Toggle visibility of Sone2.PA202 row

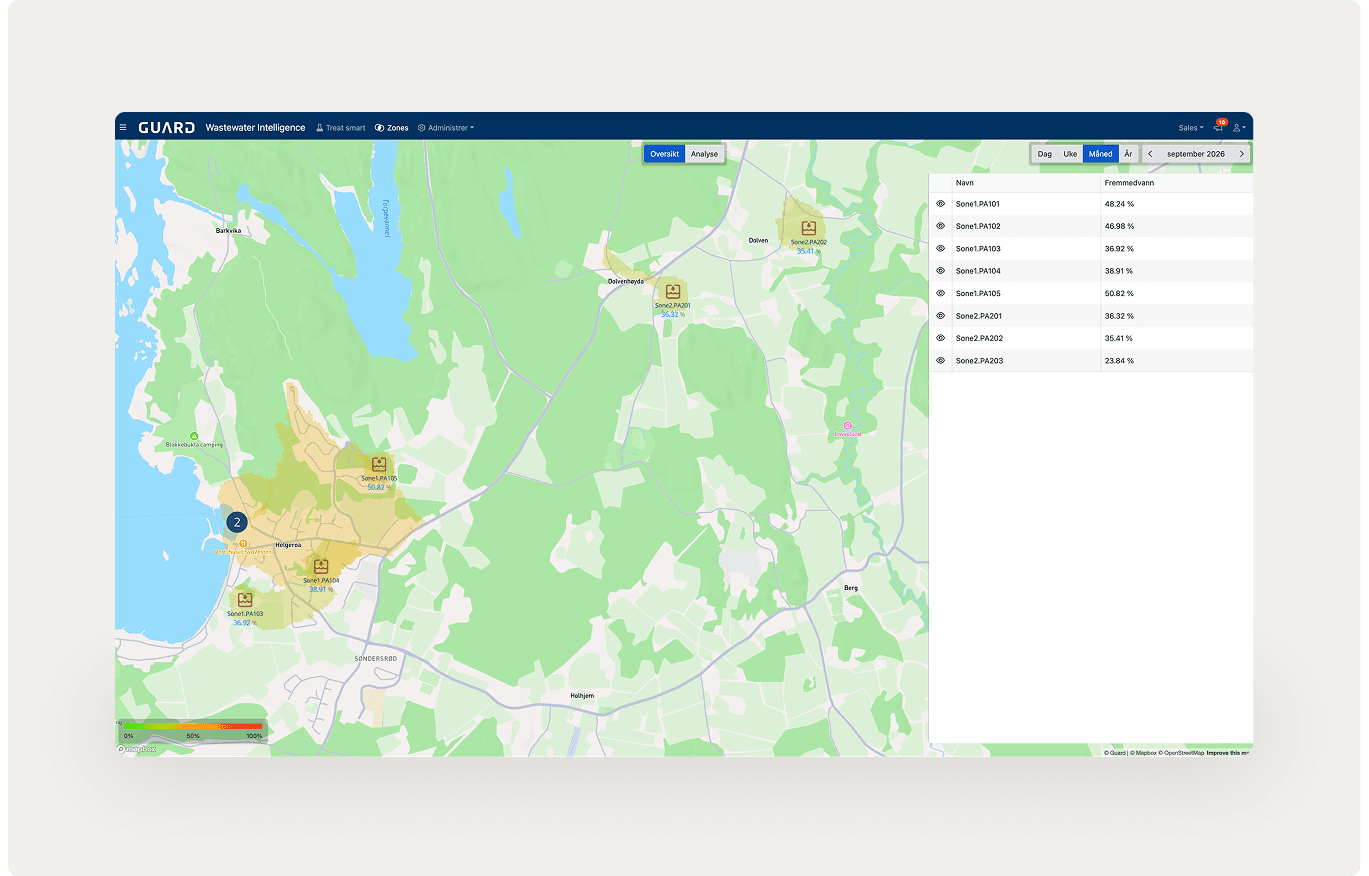940,338
